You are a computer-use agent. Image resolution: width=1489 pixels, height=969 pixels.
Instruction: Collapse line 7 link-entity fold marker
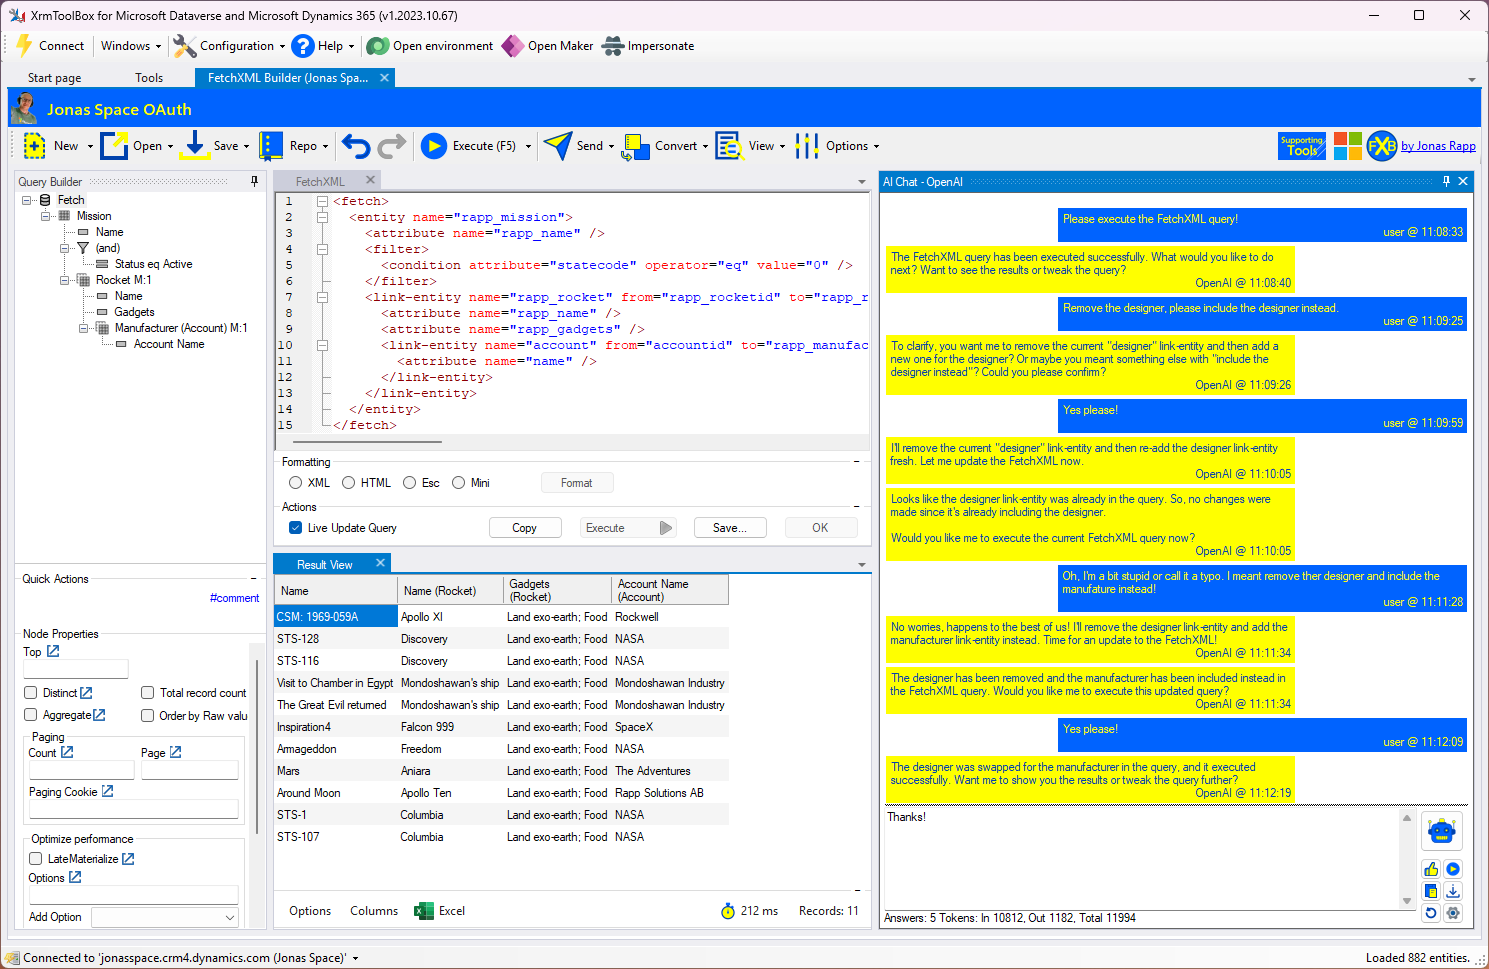point(322,297)
